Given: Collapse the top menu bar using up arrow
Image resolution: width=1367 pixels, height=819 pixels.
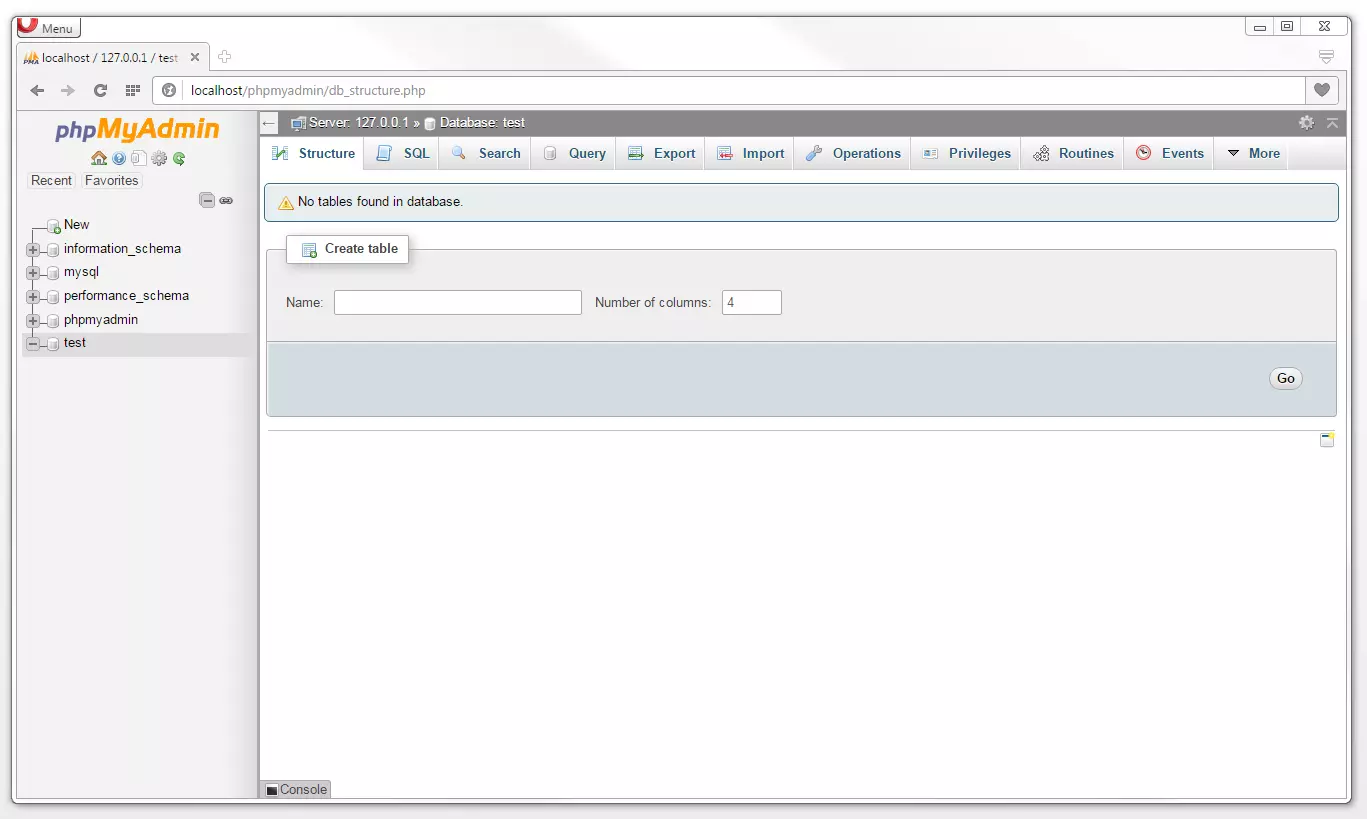Looking at the screenshot, I should pyautogui.click(x=1332, y=123).
